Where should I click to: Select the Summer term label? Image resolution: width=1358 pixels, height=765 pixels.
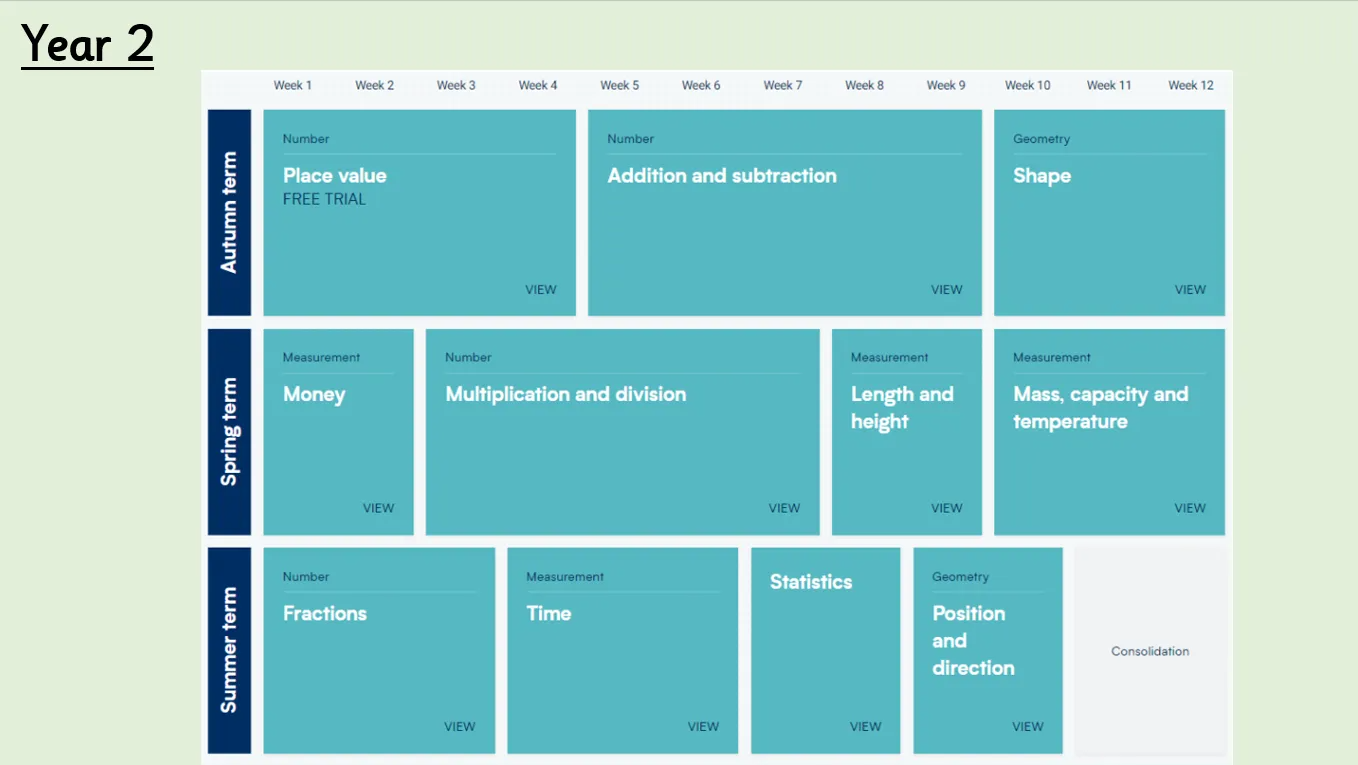pyautogui.click(x=229, y=650)
